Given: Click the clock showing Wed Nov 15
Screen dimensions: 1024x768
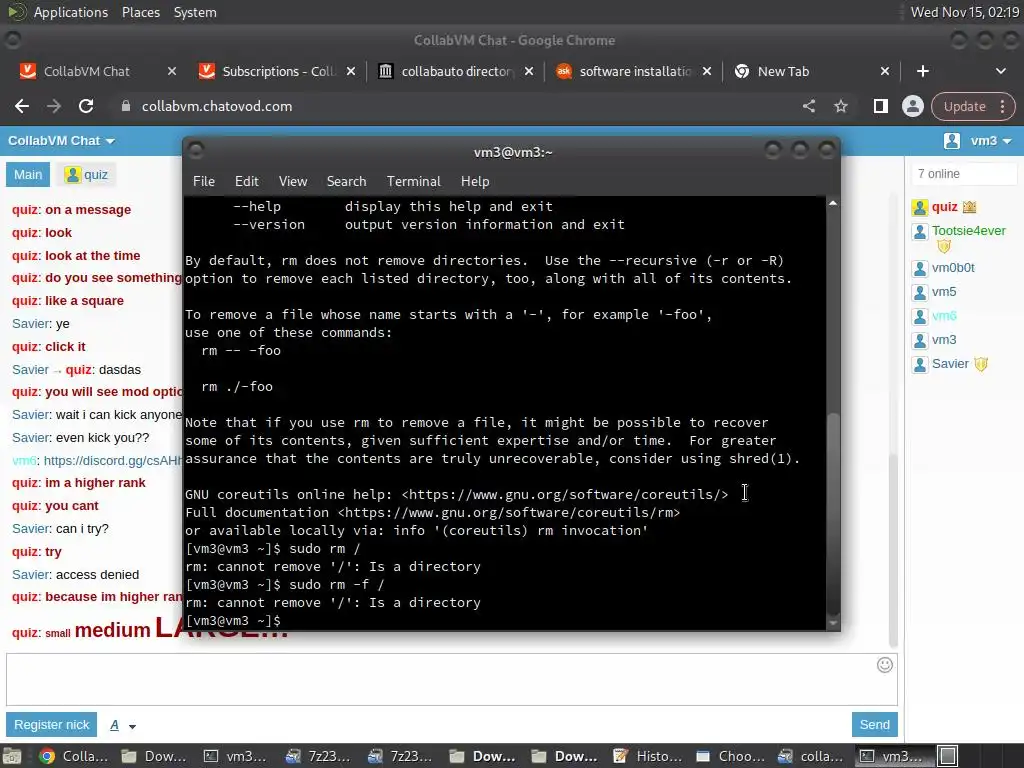Looking at the screenshot, I should (964, 12).
